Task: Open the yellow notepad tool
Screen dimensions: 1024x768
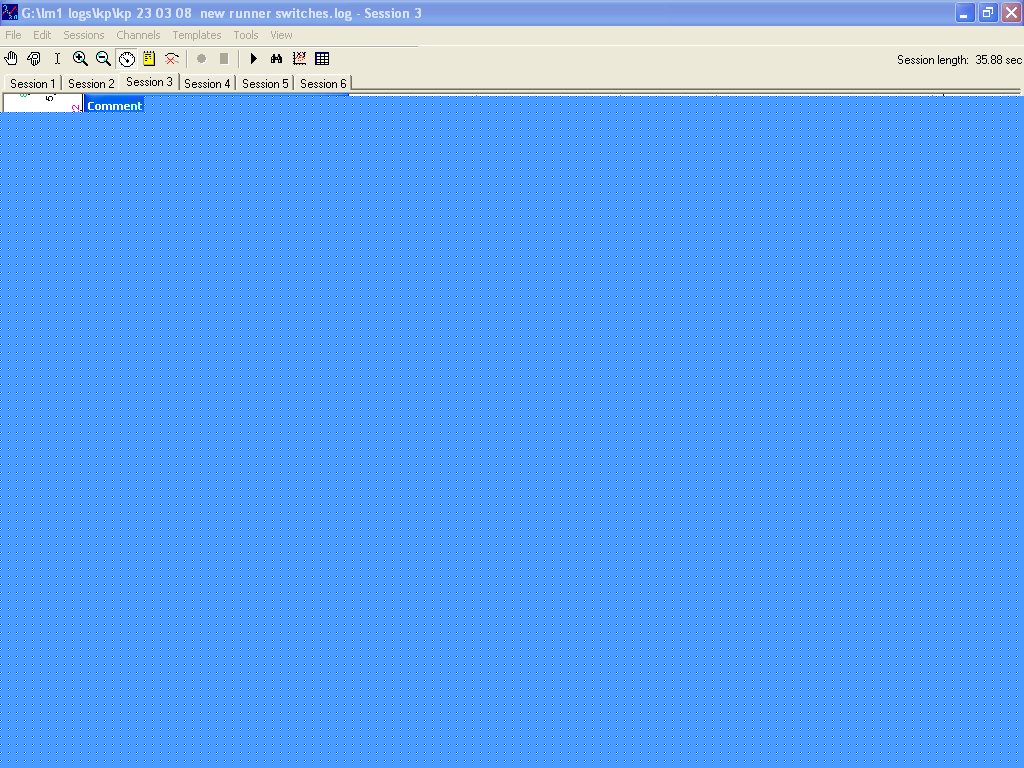Action: pos(149,59)
